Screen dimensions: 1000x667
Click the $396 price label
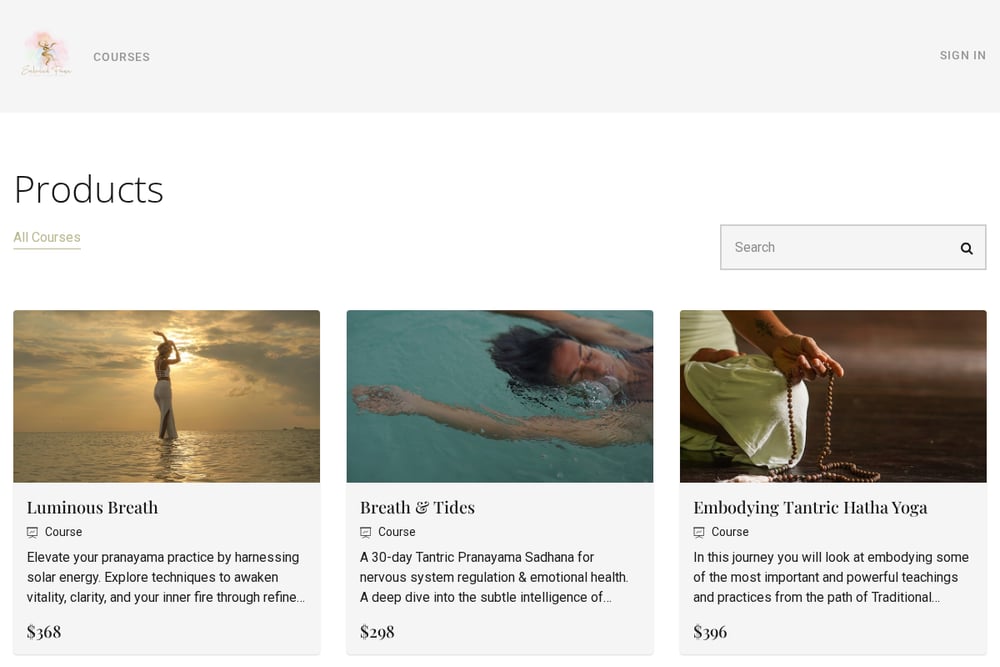pyautogui.click(x=710, y=632)
